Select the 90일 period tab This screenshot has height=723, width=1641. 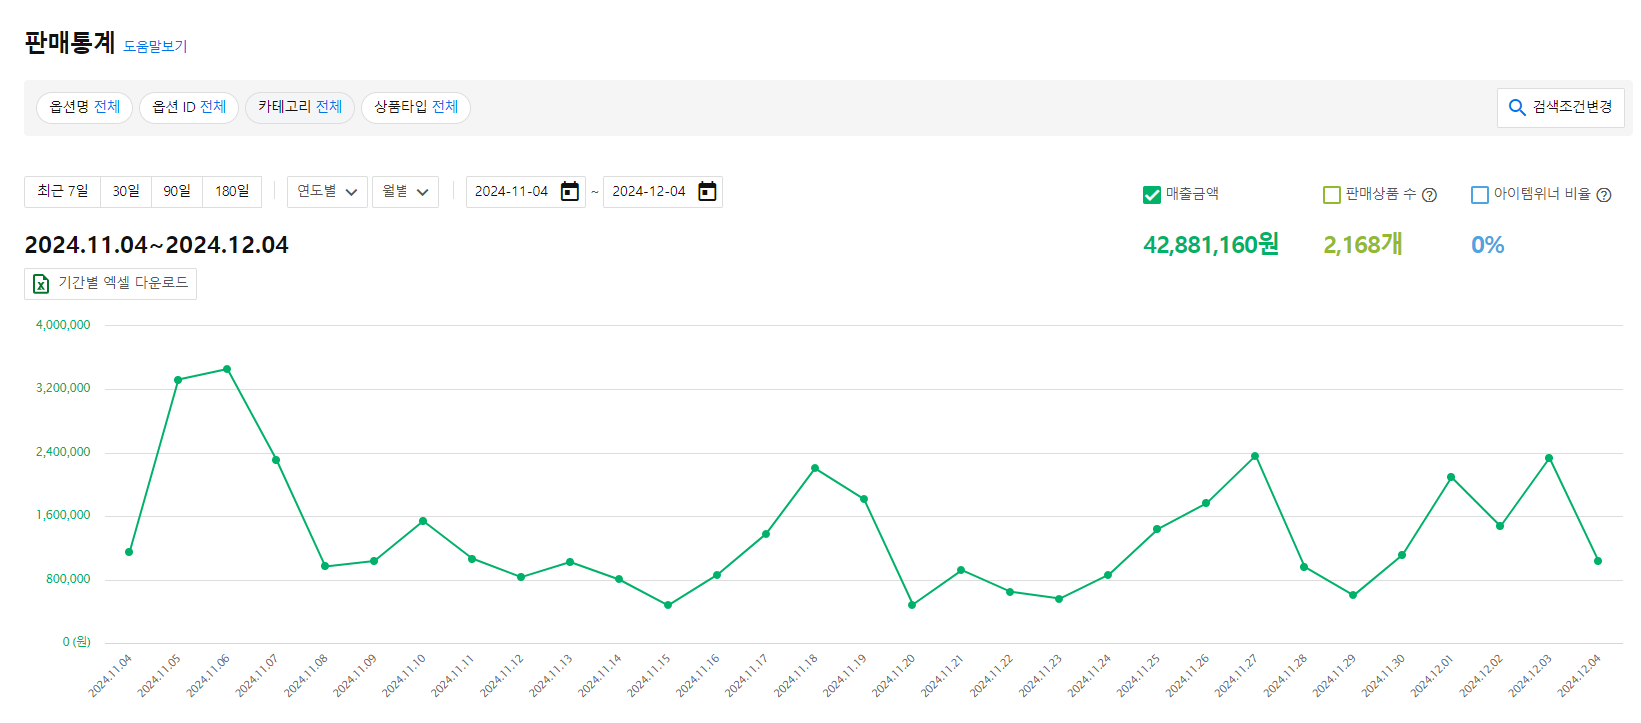tap(177, 192)
